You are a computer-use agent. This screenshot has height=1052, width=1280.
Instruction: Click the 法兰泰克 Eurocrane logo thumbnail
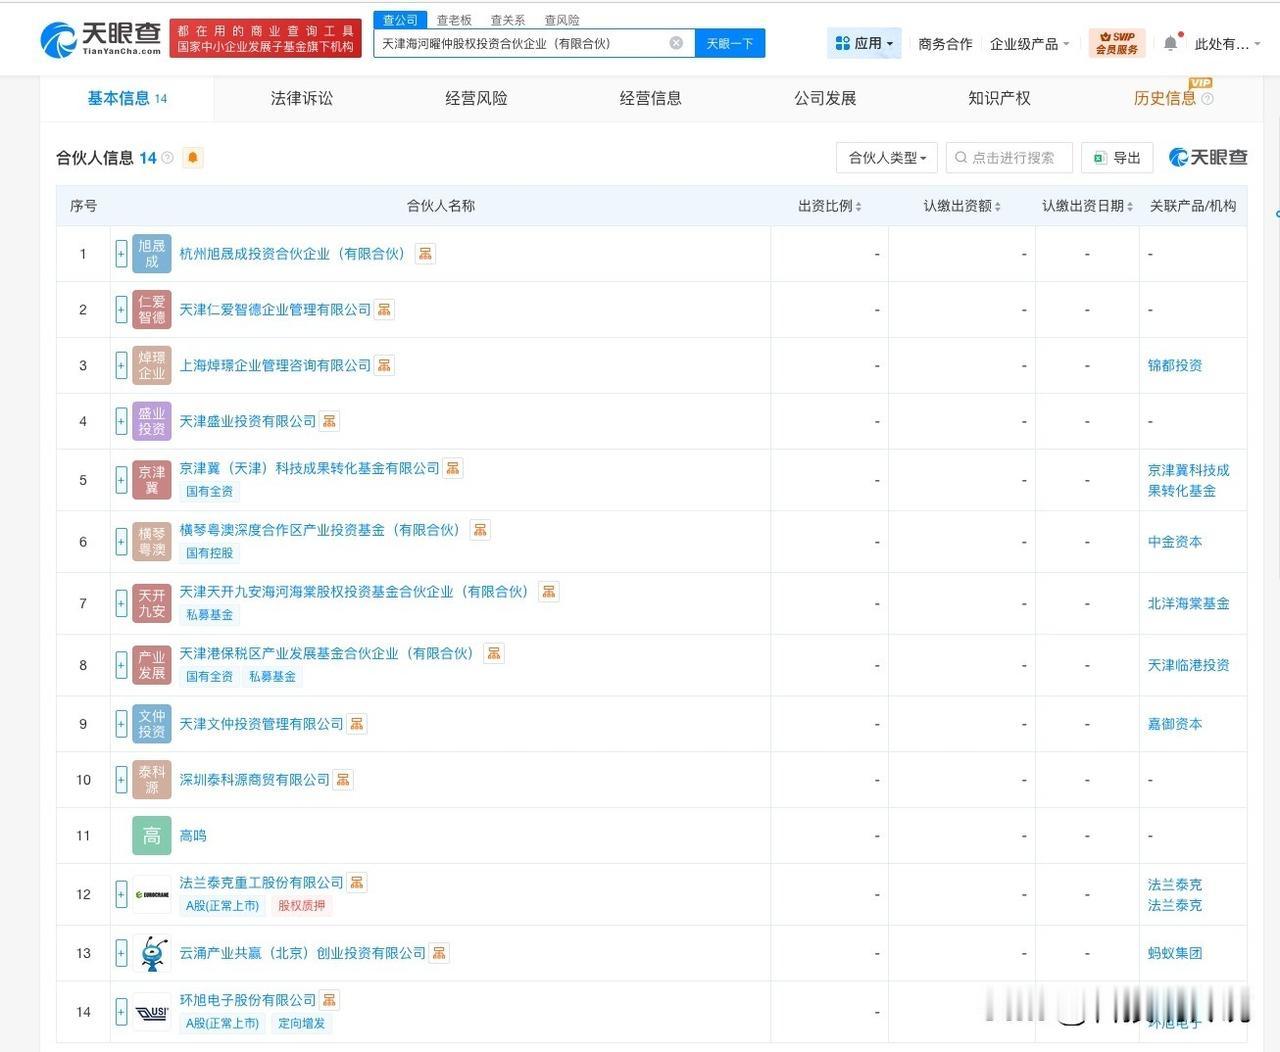(x=152, y=894)
